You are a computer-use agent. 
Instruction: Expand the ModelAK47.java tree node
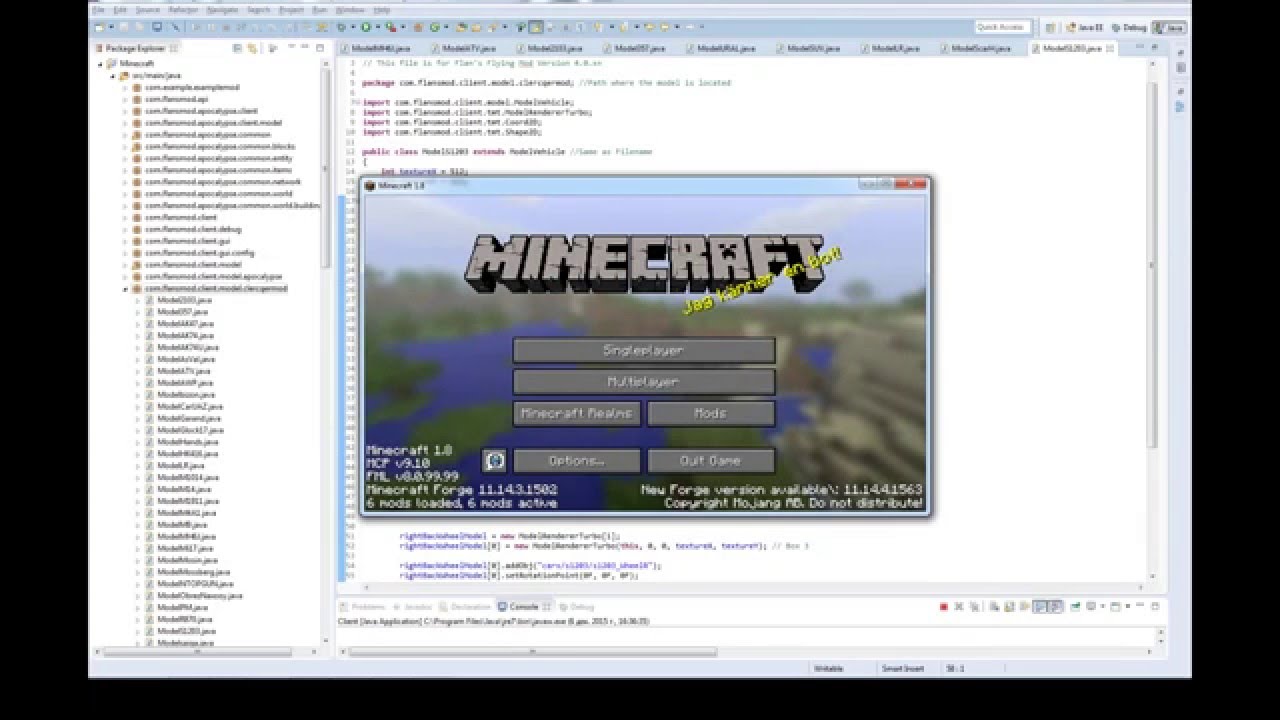(x=138, y=324)
